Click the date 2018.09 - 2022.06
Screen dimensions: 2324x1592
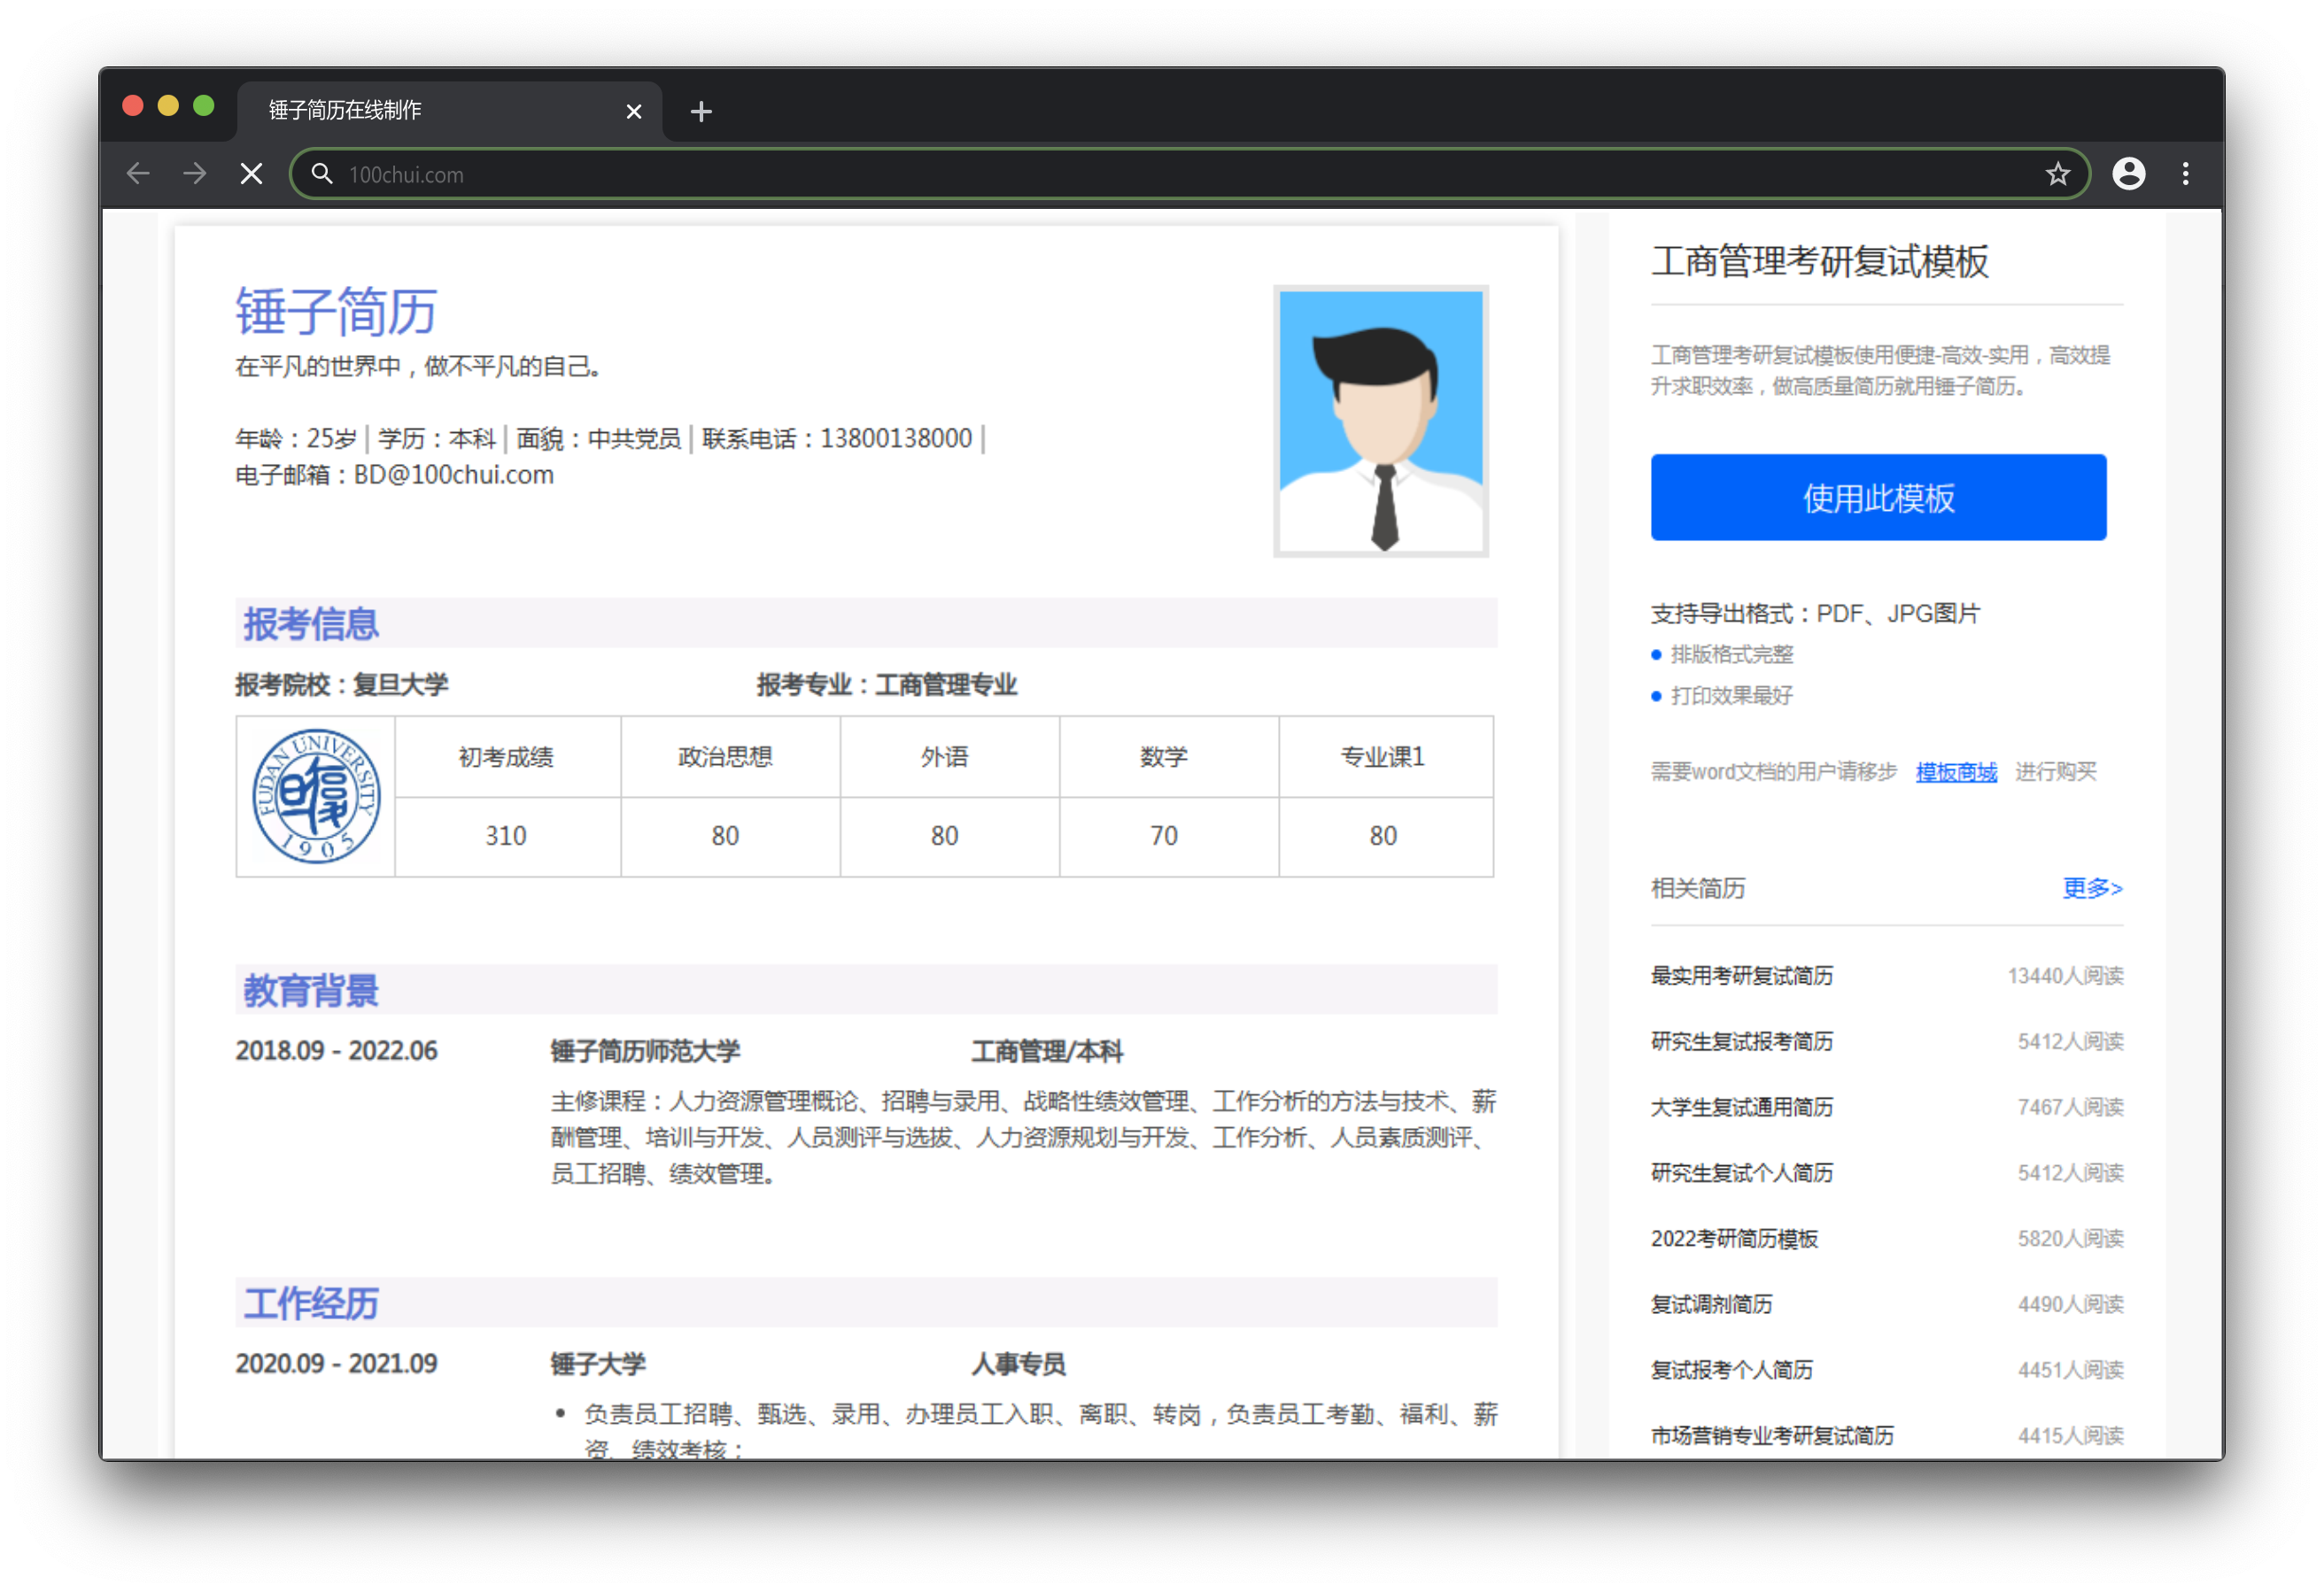(x=336, y=1051)
